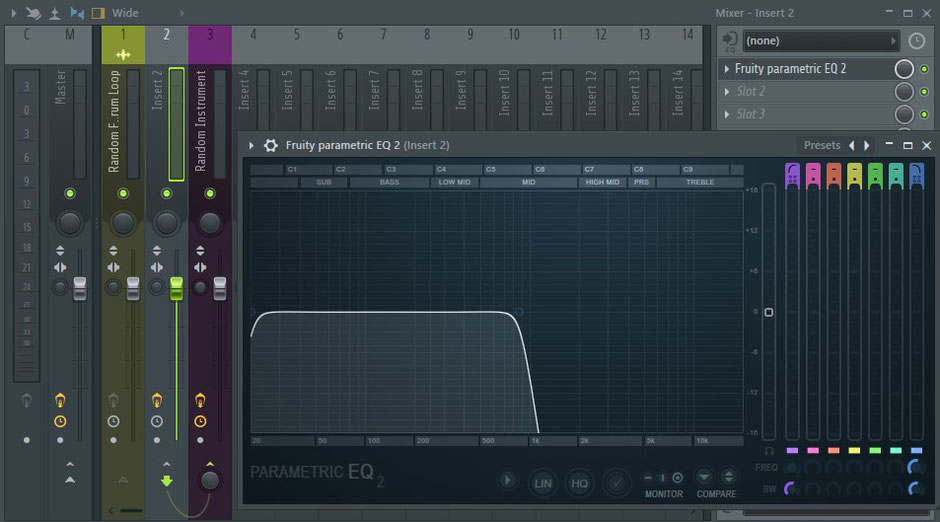Click the purple band 1 type icon atop slider
This screenshot has width=940, height=522.
(792, 174)
